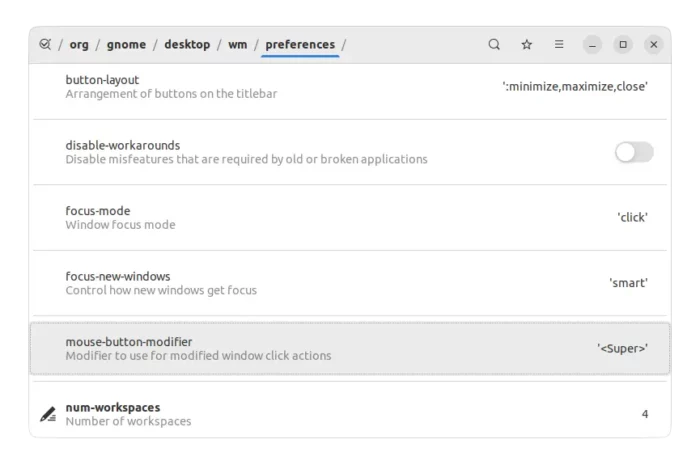The image size is (700, 469).
Task: Go to desktop path segment
Action: tap(187, 45)
